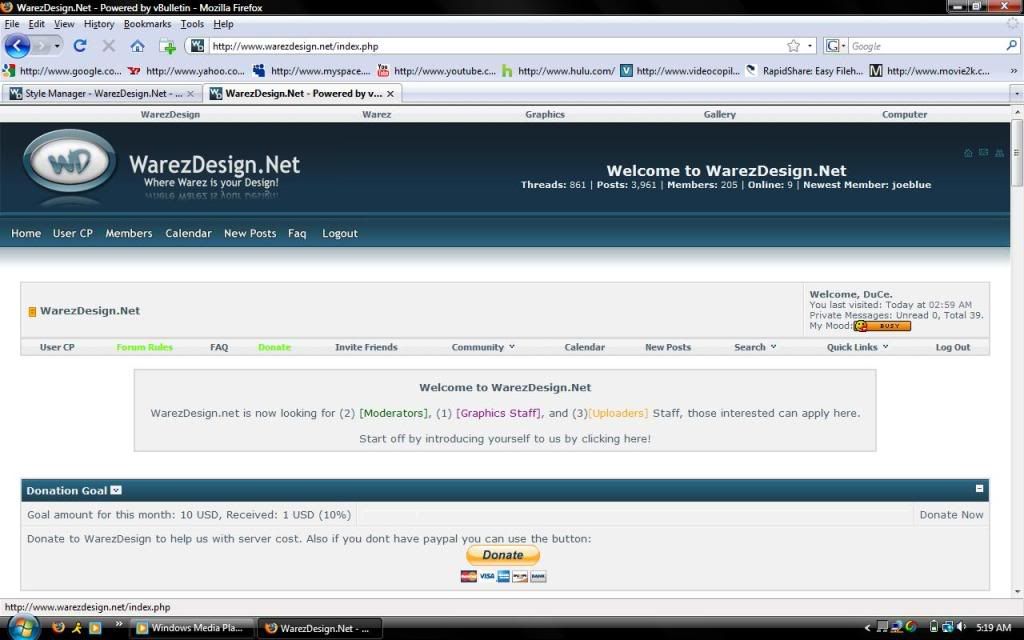Open the Edit menu
Screen dimensions: 1024x640
37,24
